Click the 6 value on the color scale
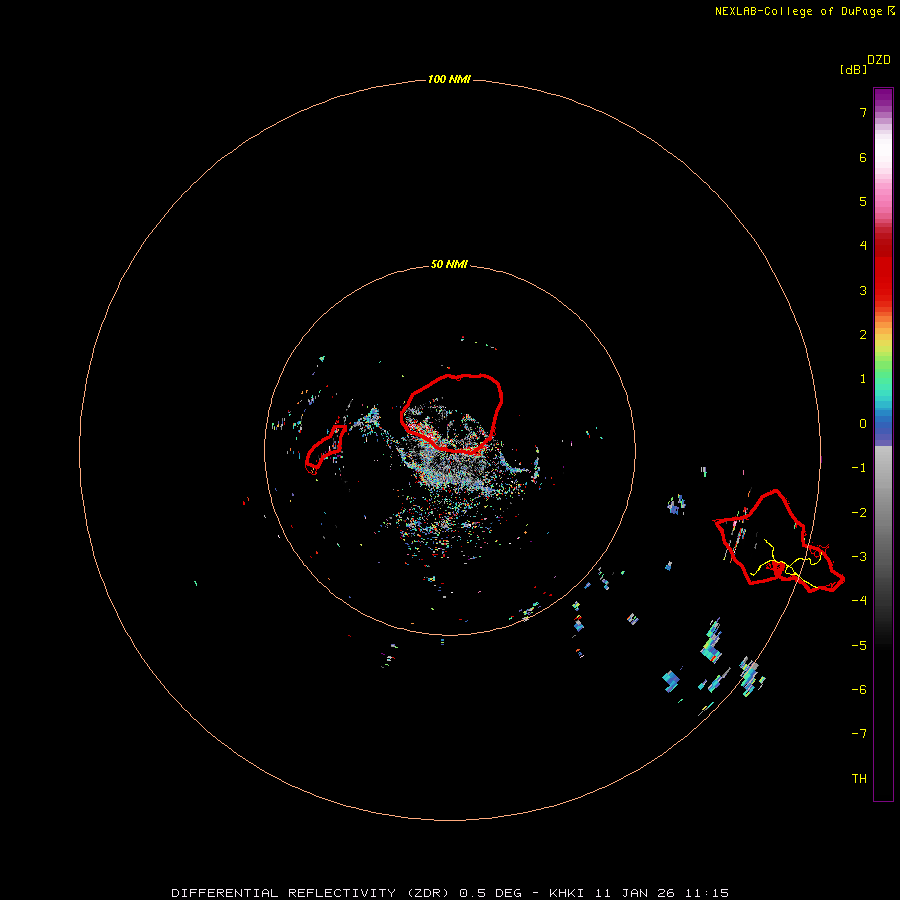This screenshot has height=900, width=900. (863, 157)
